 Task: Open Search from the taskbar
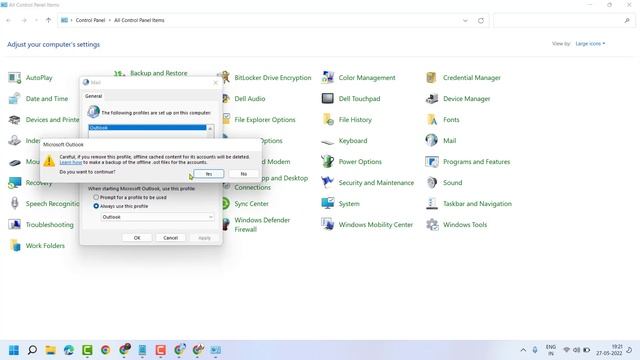pos(32,350)
